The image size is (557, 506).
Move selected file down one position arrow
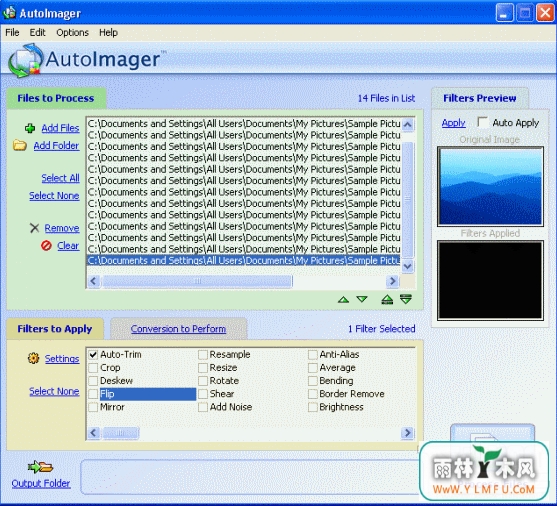pos(362,300)
